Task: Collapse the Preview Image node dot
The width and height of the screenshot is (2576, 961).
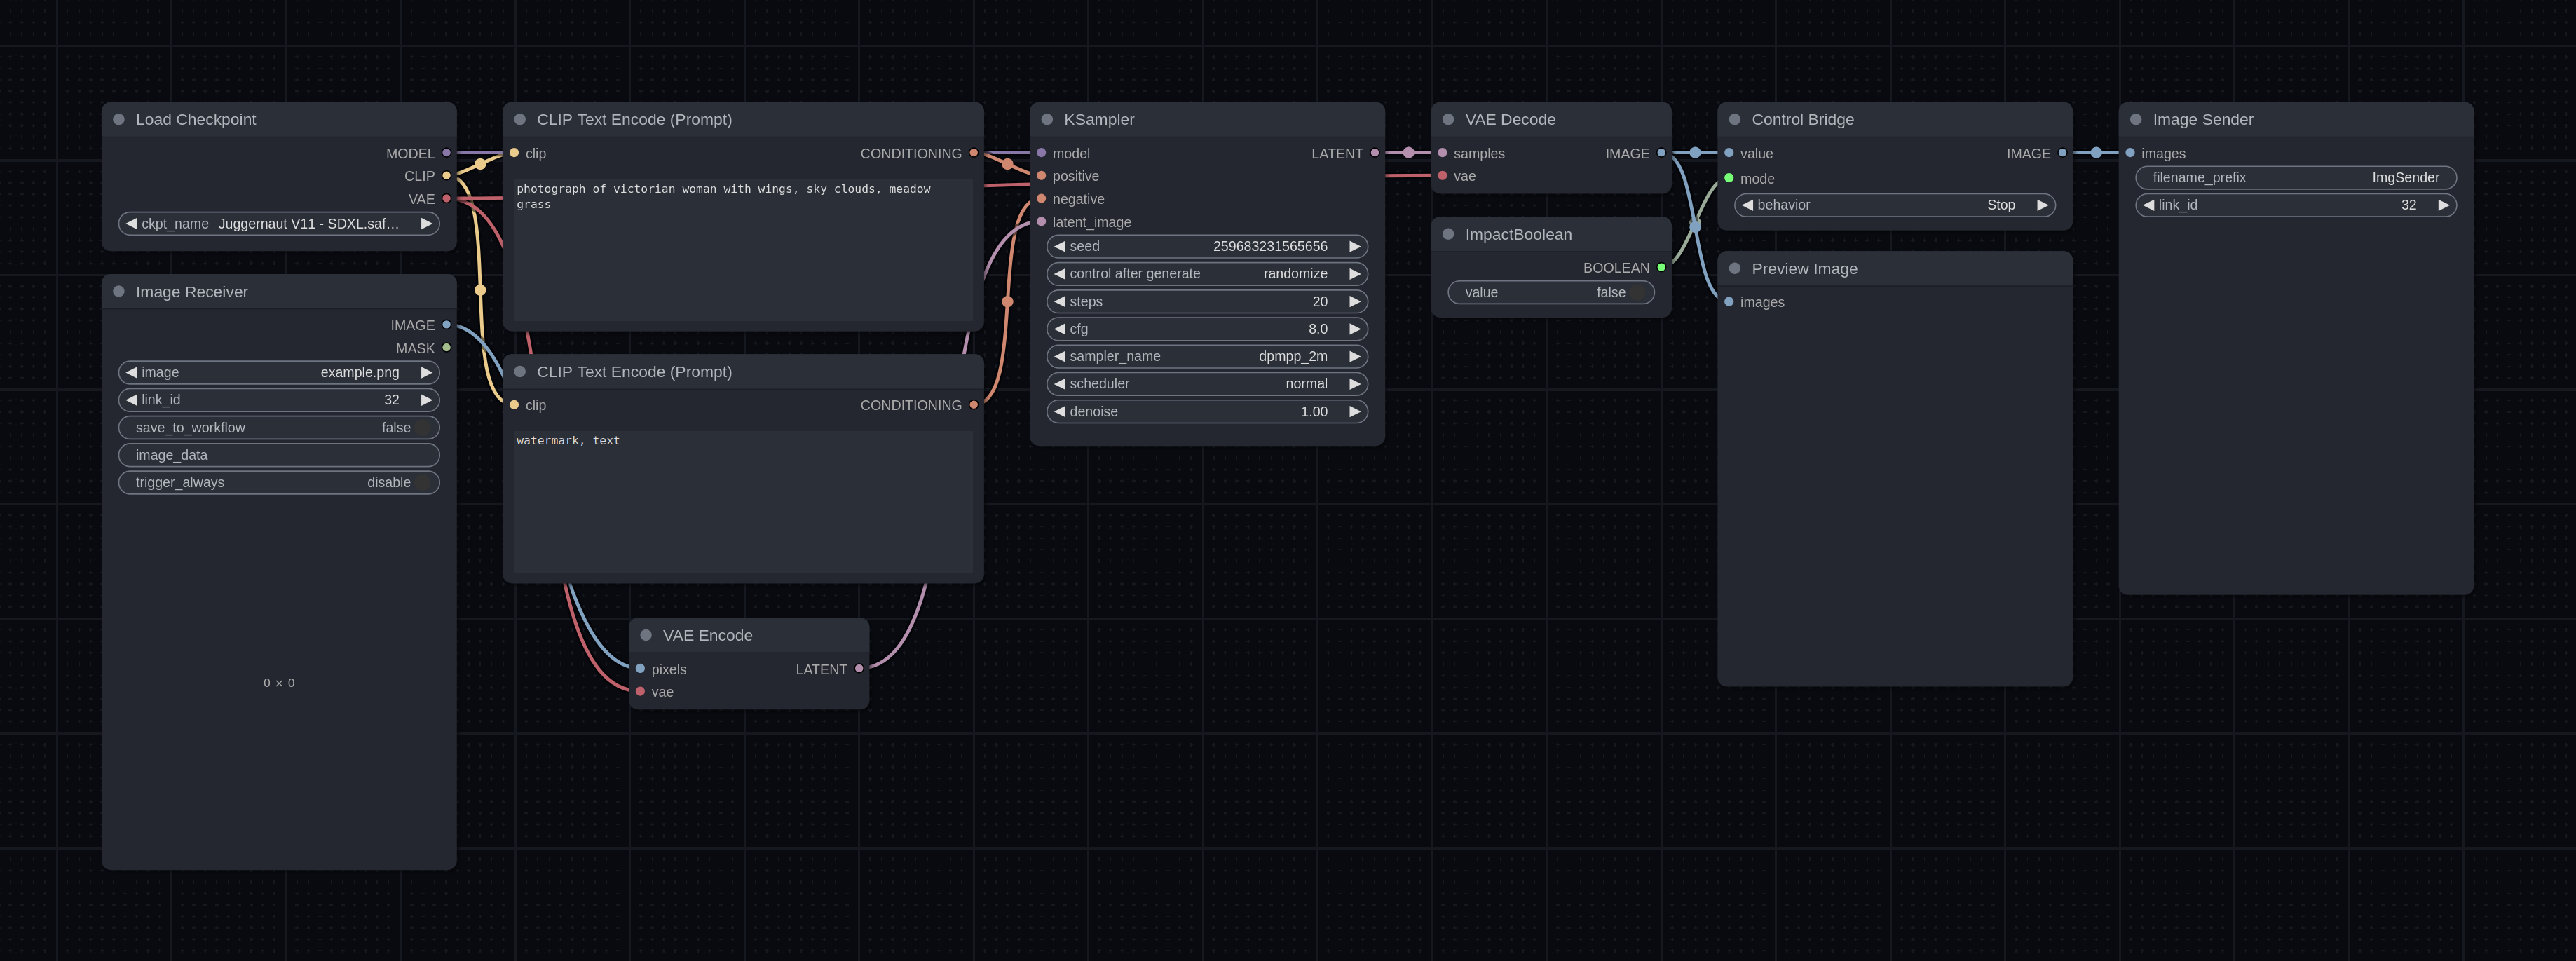Action: 1735,269
